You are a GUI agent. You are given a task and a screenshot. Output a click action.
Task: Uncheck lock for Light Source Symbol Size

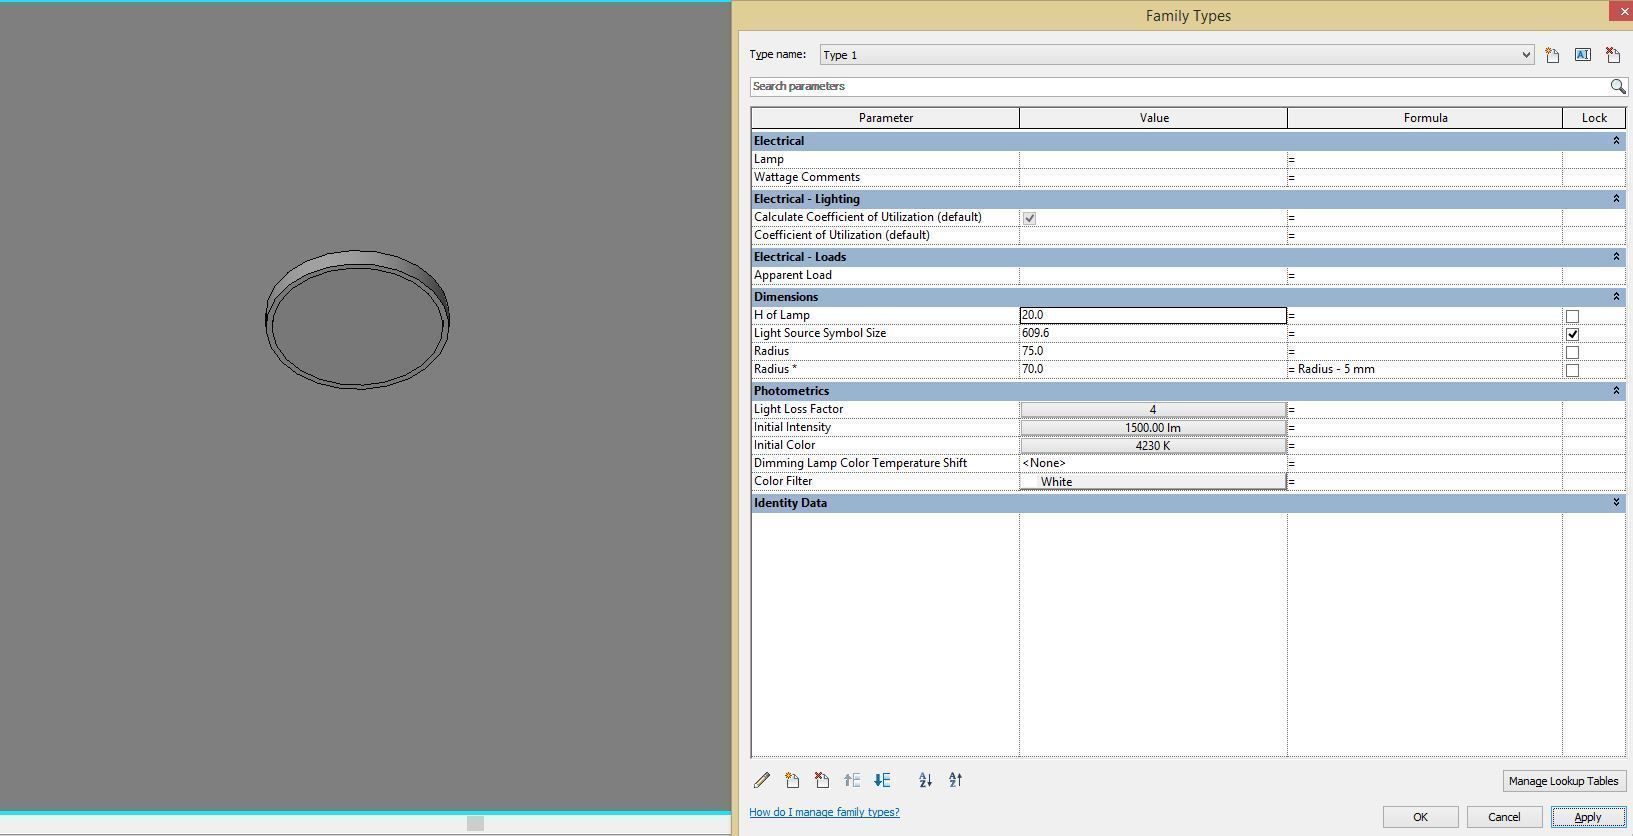pyautogui.click(x=1572, y=334)
